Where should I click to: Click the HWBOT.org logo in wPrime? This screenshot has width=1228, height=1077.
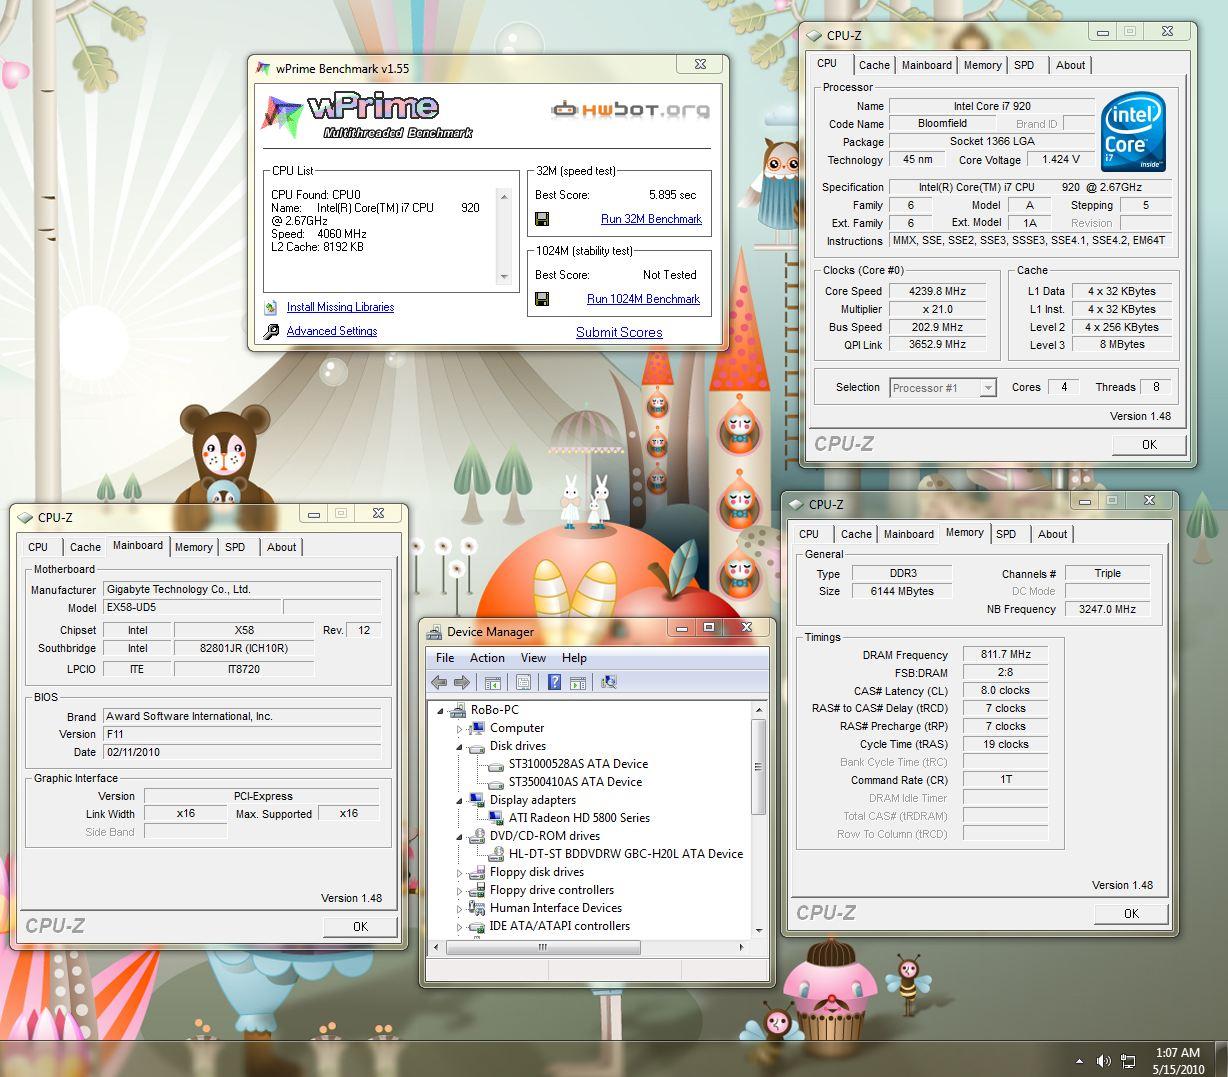(631, 110)
